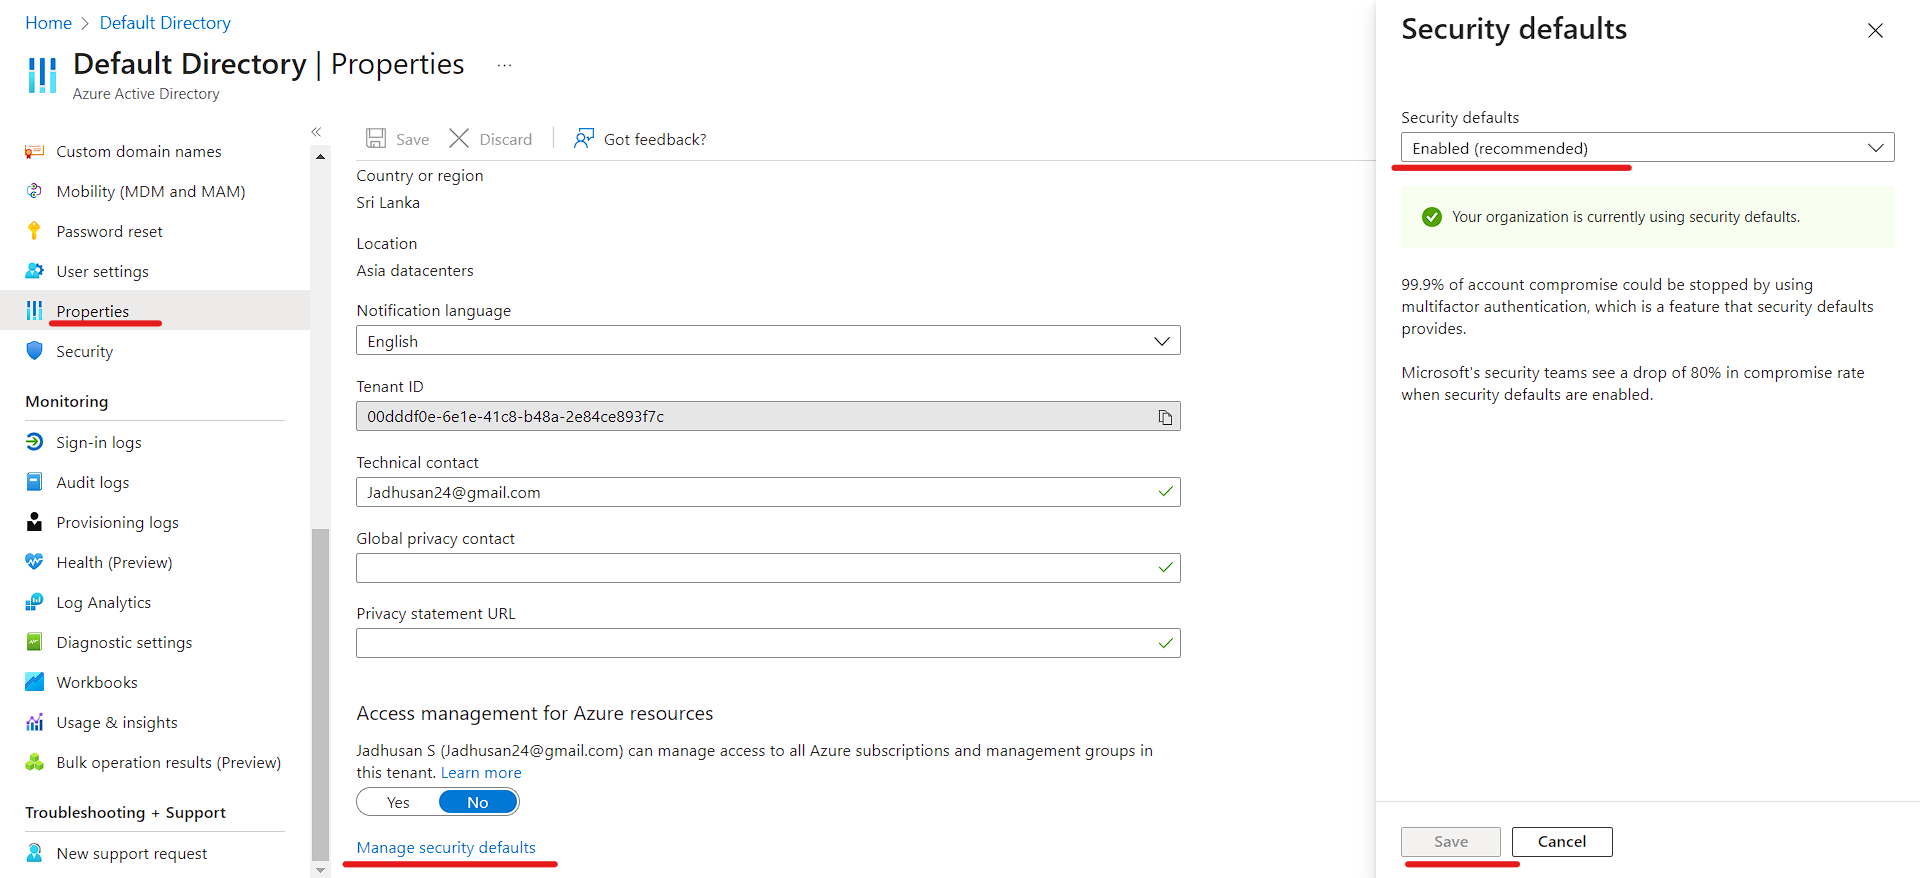The width and height of the screenshot is (1920, 878).
Task: Open more options ellipsis beside Properties title
Action: pos(504,66)
